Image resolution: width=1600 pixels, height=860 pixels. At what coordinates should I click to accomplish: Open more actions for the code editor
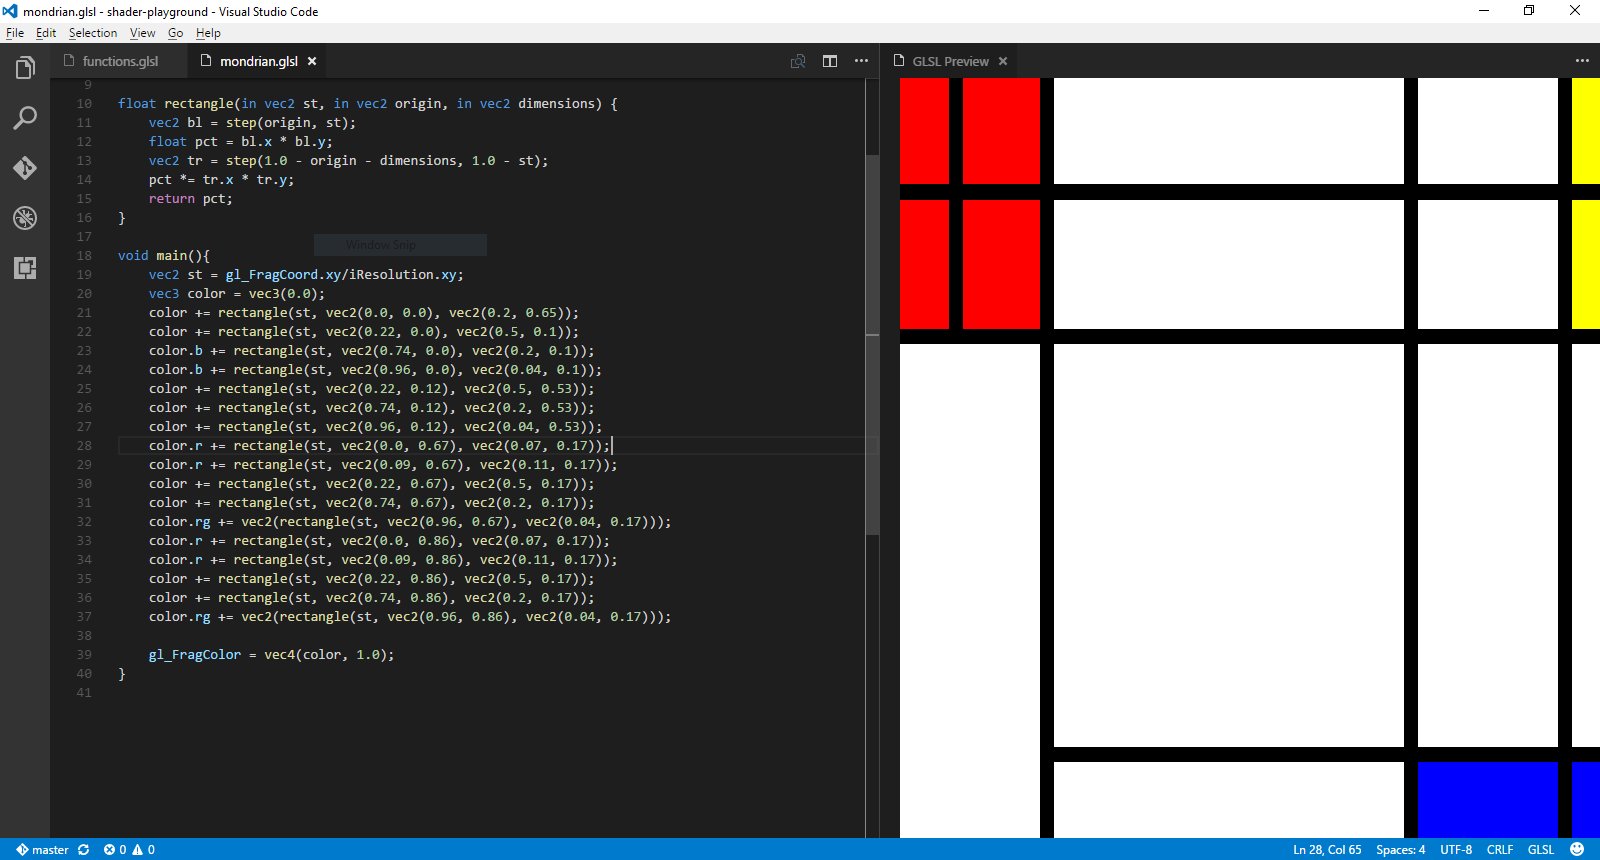coord(861,61)
